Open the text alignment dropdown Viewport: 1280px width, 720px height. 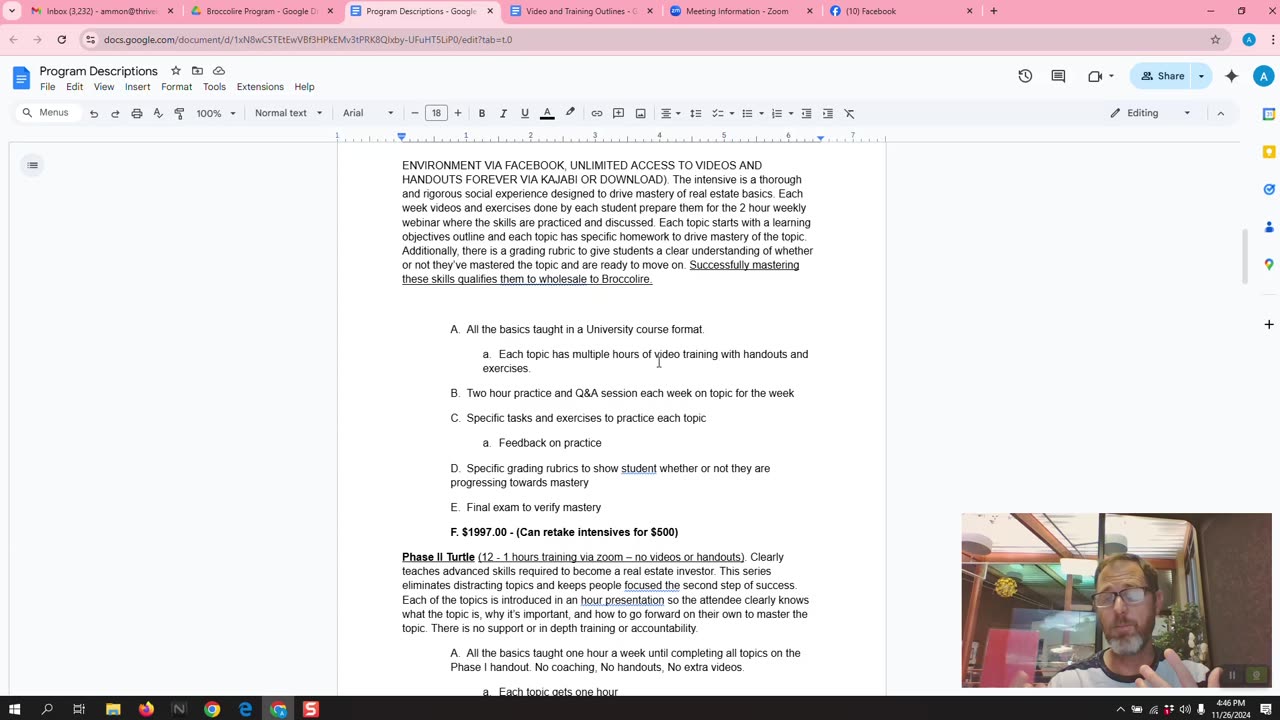tap(670, 113)
